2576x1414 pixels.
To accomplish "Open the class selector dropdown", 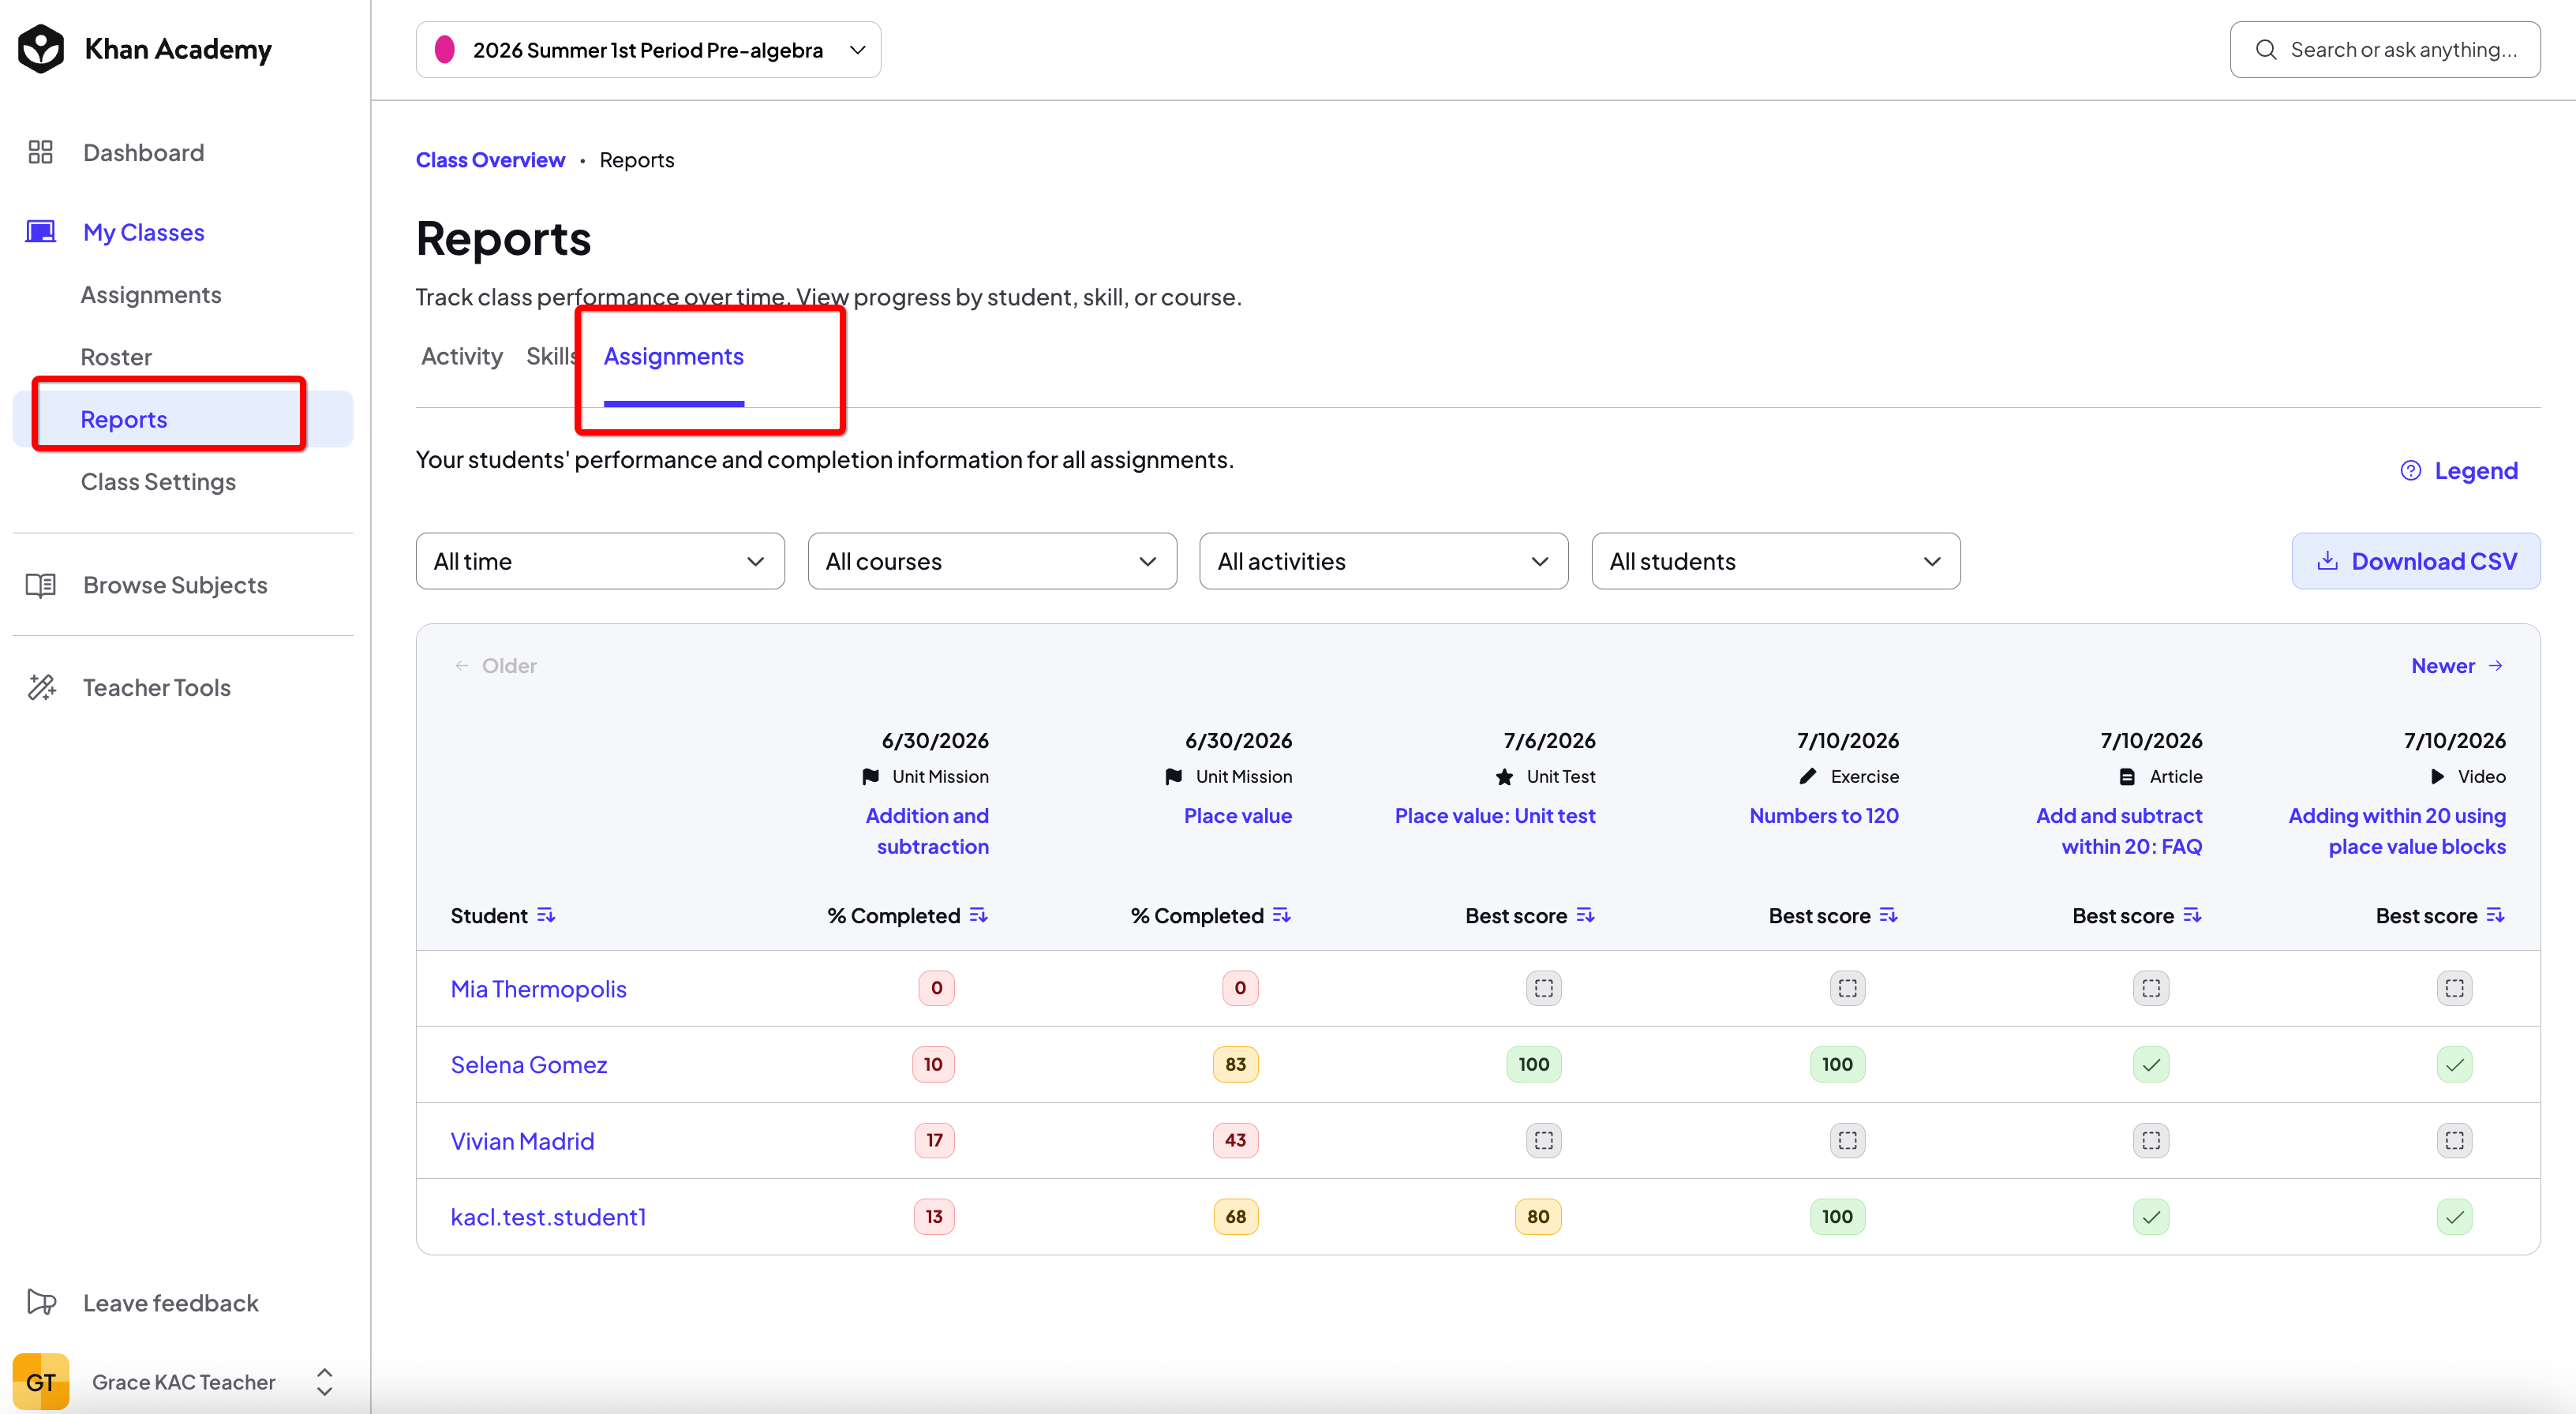I will pos(648,50).
